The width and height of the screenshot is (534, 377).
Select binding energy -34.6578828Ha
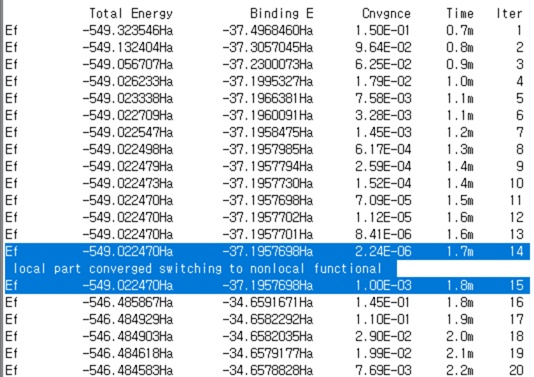coord(268,370)
